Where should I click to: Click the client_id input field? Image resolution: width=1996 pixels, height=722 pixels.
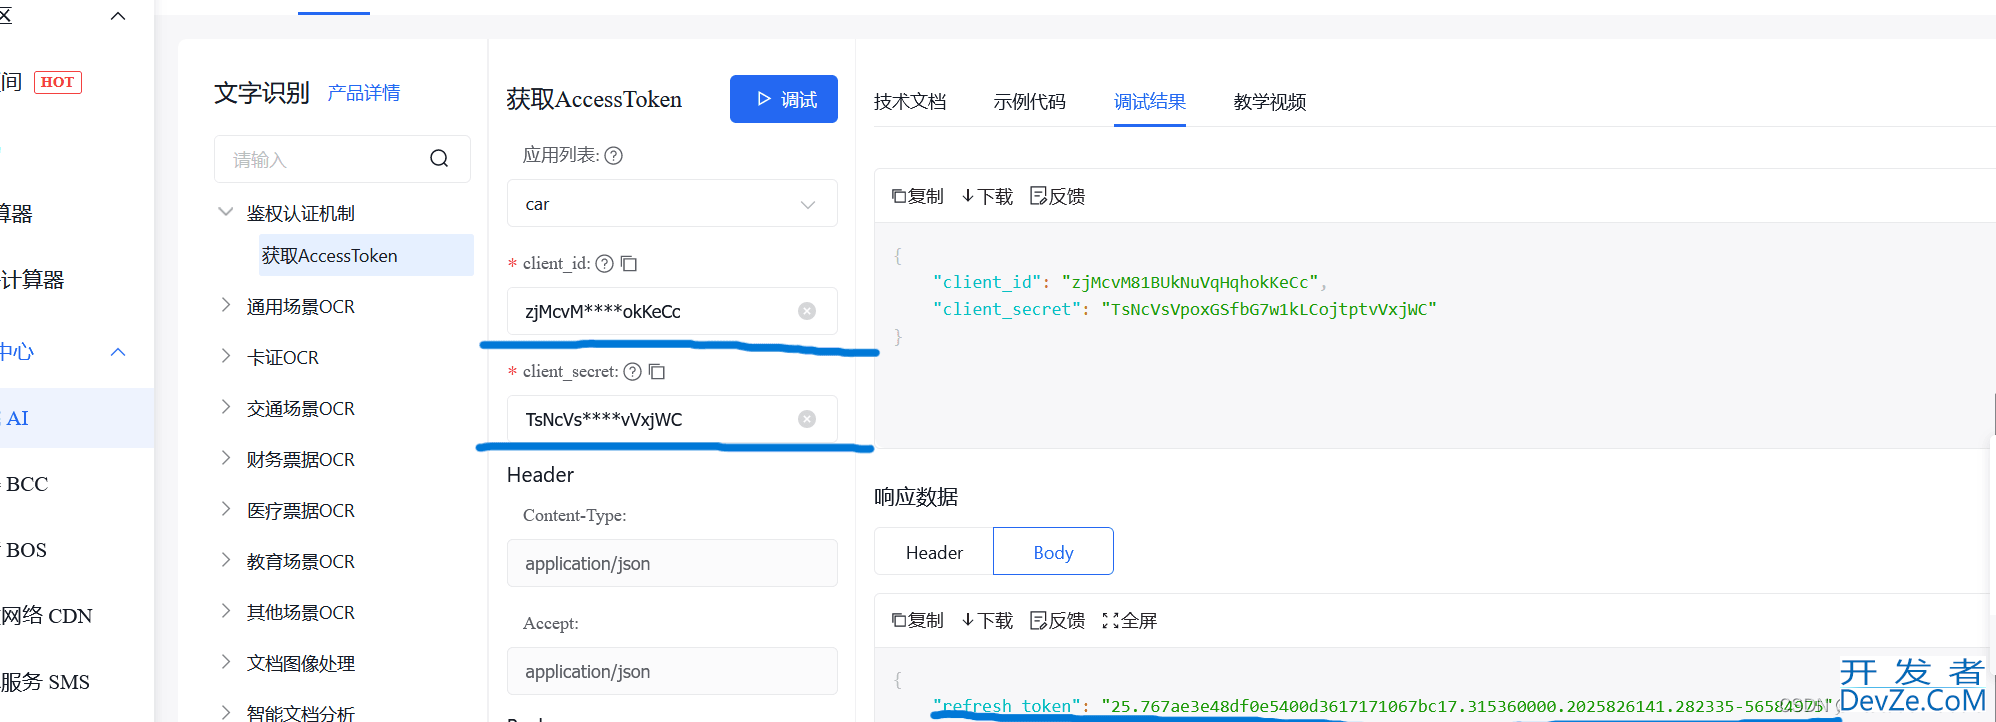[672, 311]
